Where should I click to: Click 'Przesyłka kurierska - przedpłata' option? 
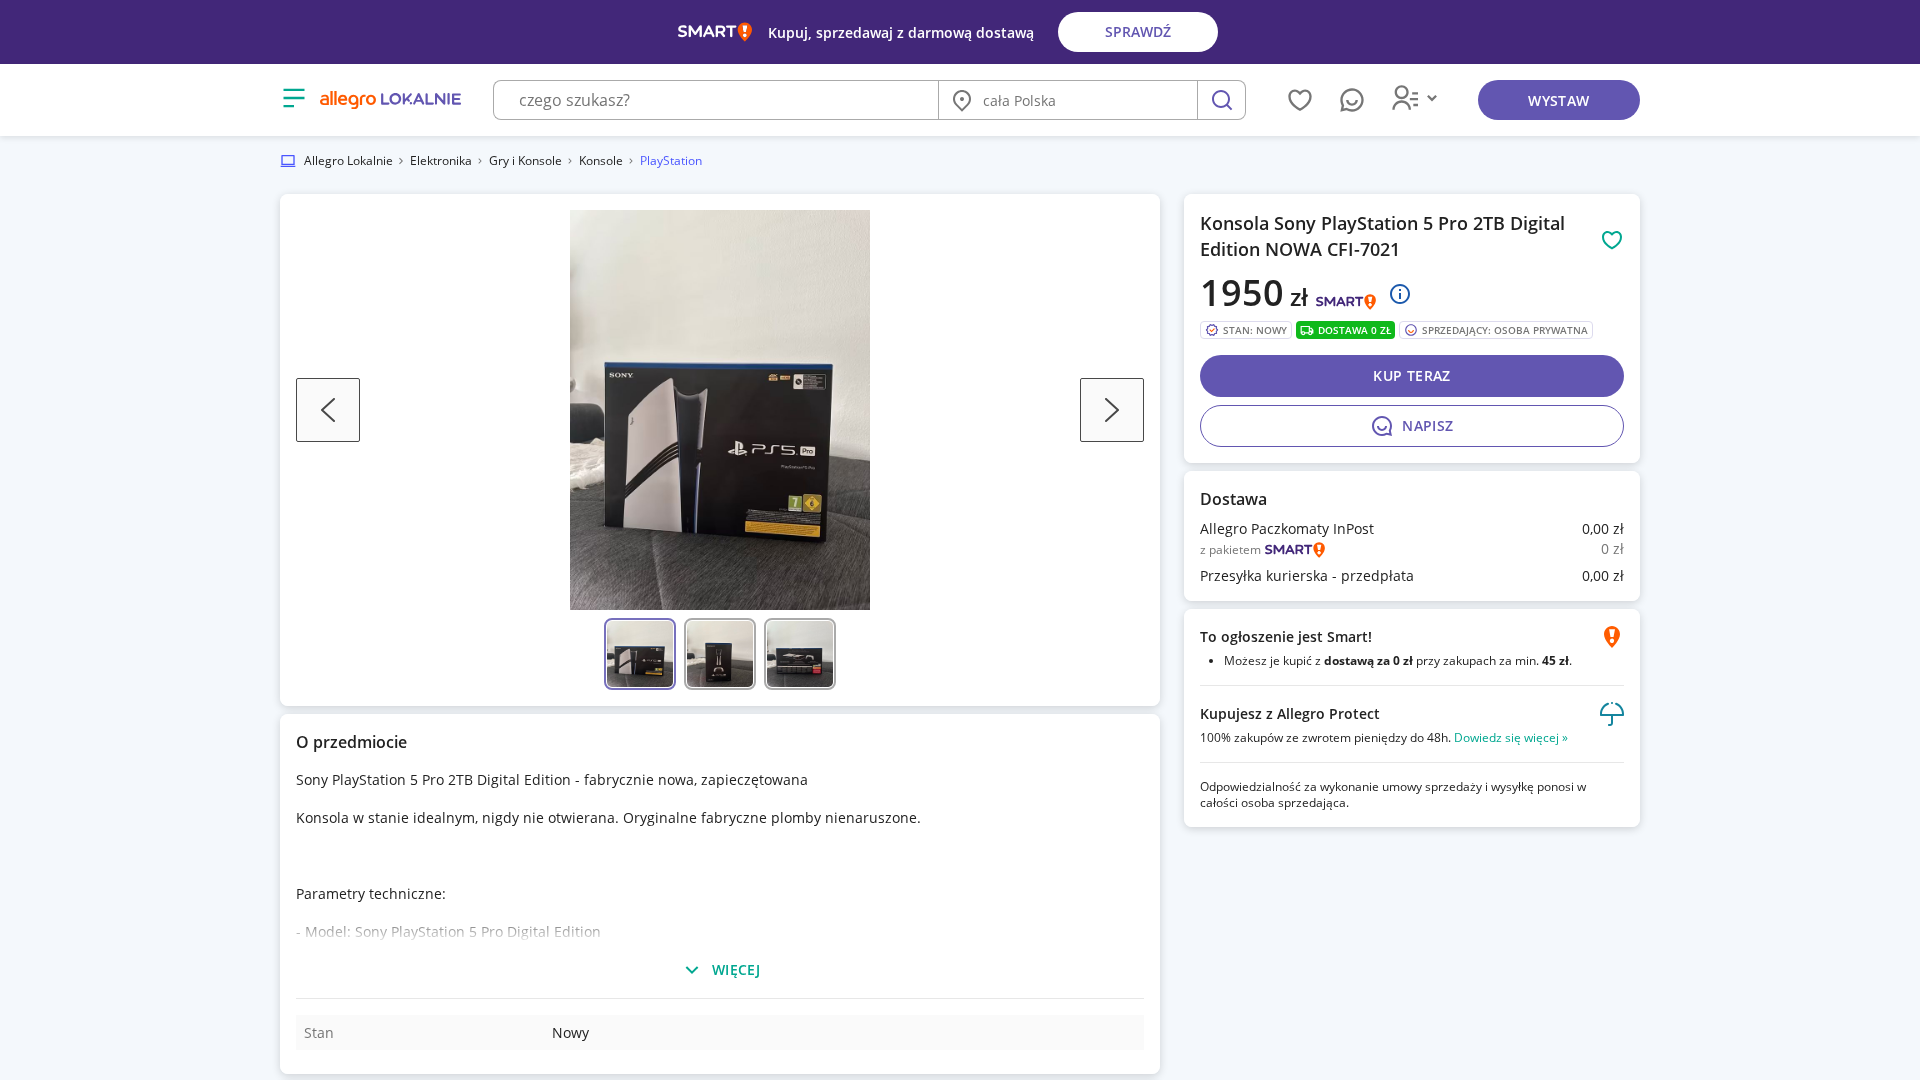[x=1306, y=576]
